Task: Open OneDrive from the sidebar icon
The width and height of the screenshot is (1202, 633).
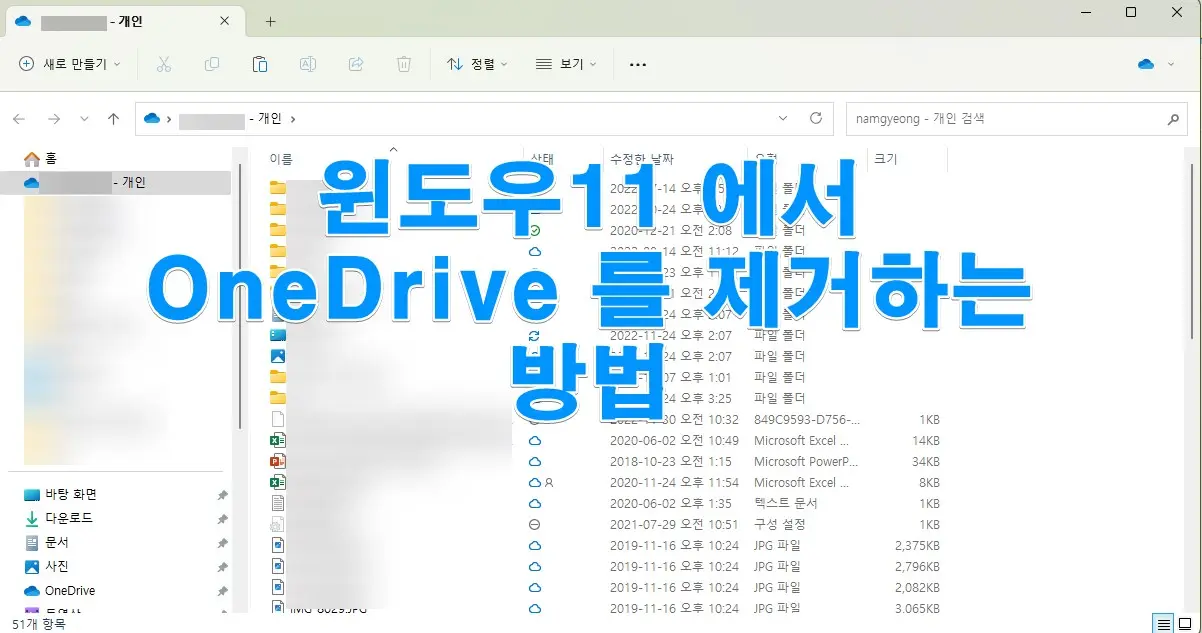Action: pos(31,590)
